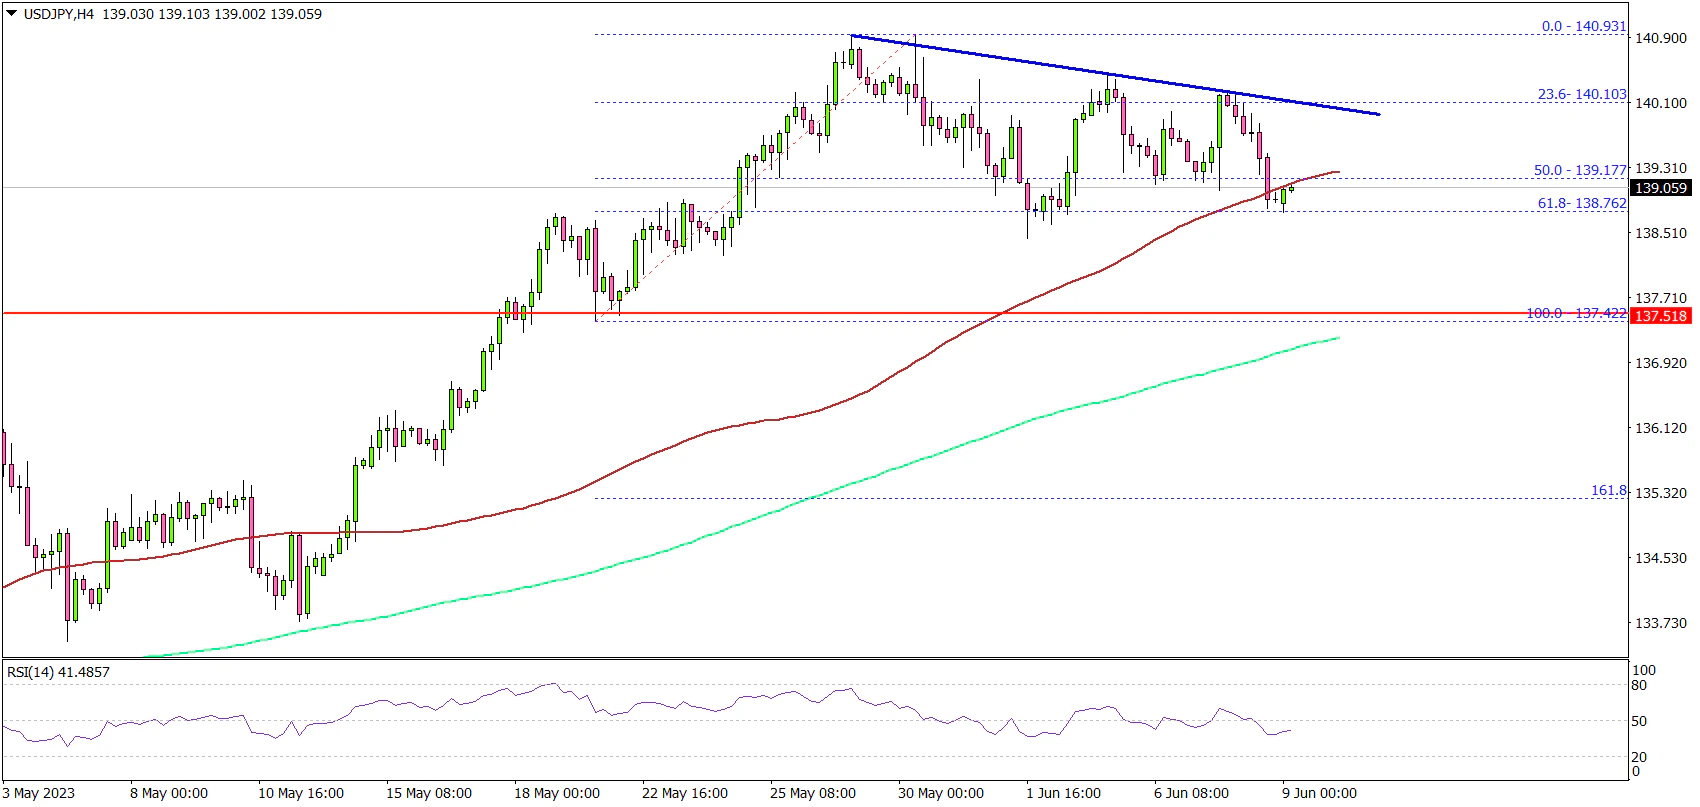
Task: Click the RSI(14) 41.4857 indicator label
Action: (x=58, y=672)
